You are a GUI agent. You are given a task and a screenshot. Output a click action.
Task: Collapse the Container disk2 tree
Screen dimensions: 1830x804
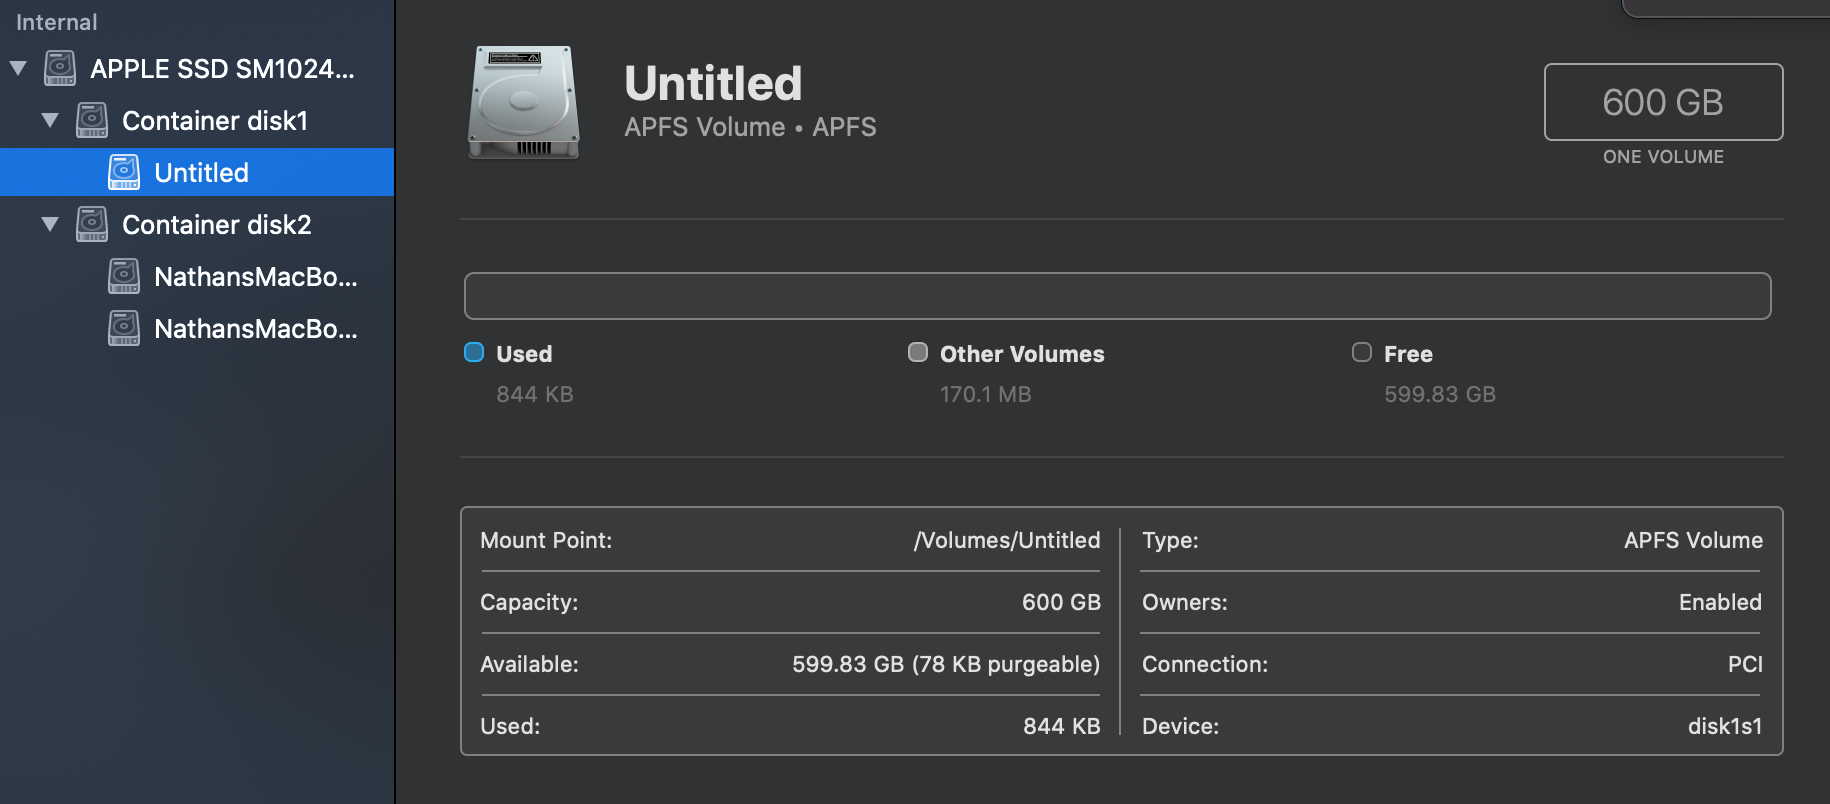tap(50, 224)
